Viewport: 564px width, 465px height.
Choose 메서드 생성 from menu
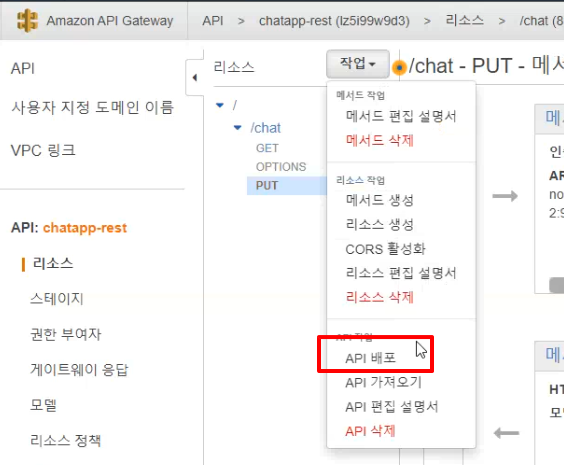click(x=379, y=200)
